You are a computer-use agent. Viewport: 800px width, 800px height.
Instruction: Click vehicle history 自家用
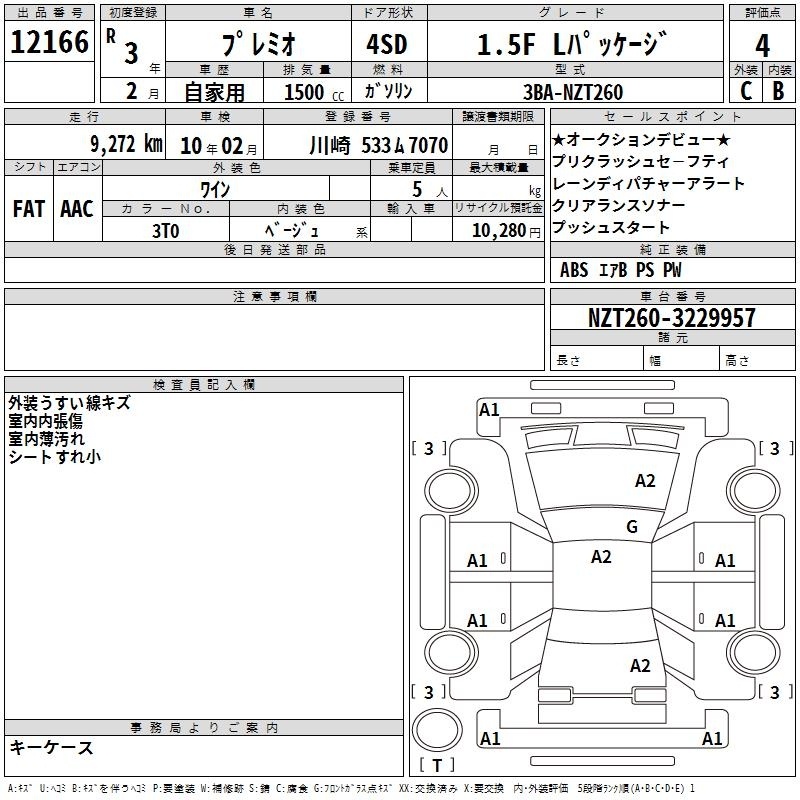coord(214,92)
